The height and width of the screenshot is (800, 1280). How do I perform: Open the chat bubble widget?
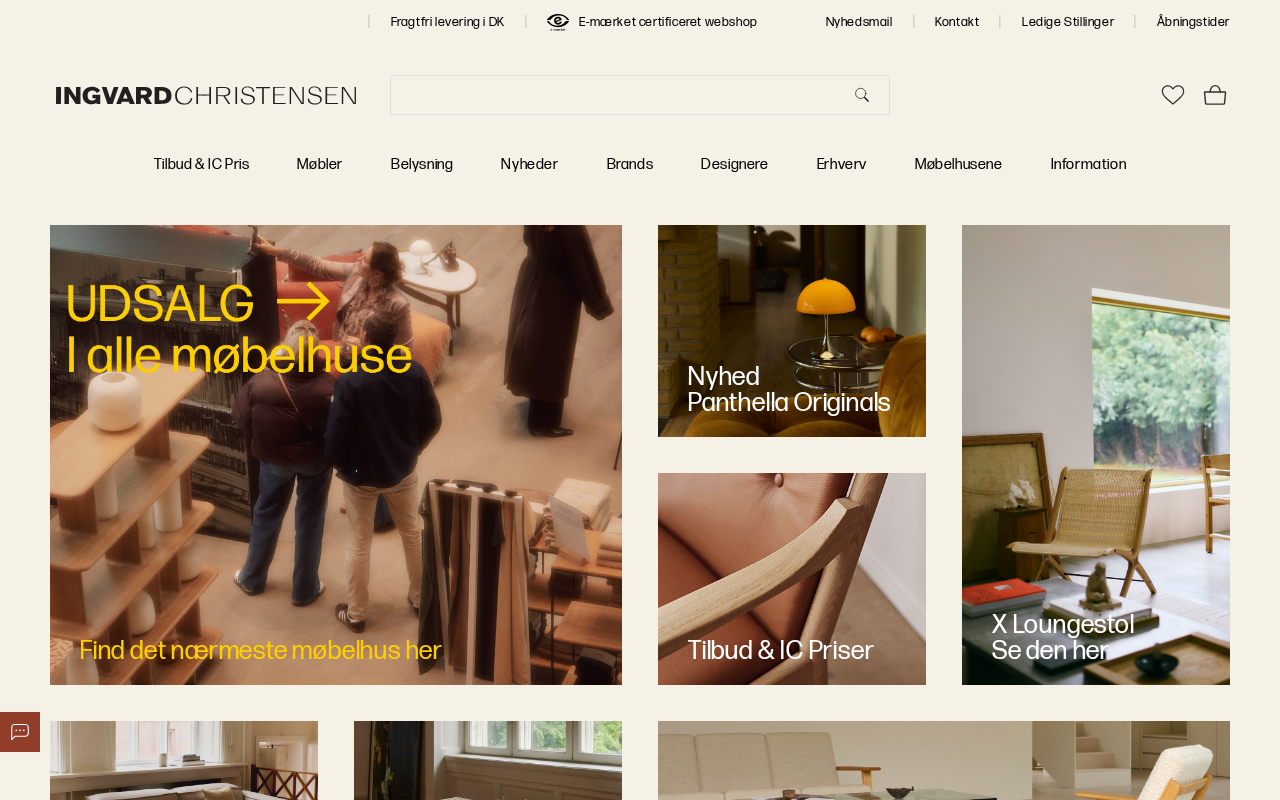coord(20,732)
